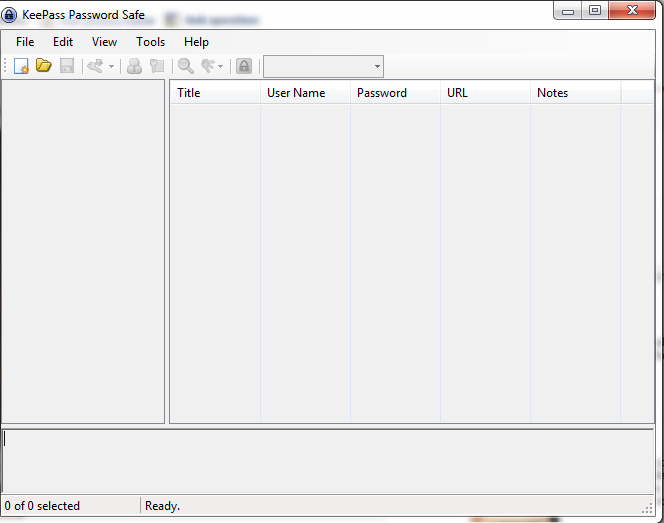Click the Show Entries keys icon

pyautogui.click(x=208, y=66)
